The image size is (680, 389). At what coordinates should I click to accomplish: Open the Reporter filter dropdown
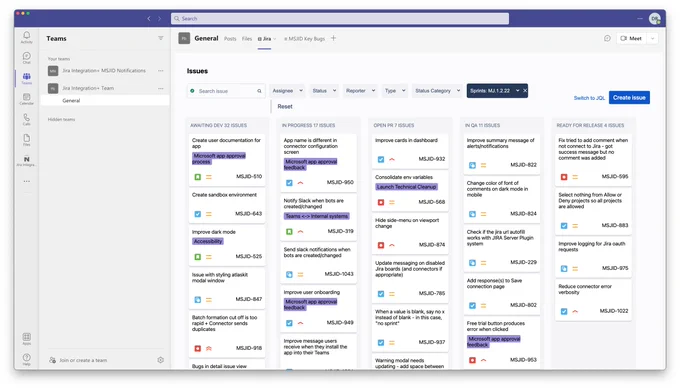pos(360,91)
